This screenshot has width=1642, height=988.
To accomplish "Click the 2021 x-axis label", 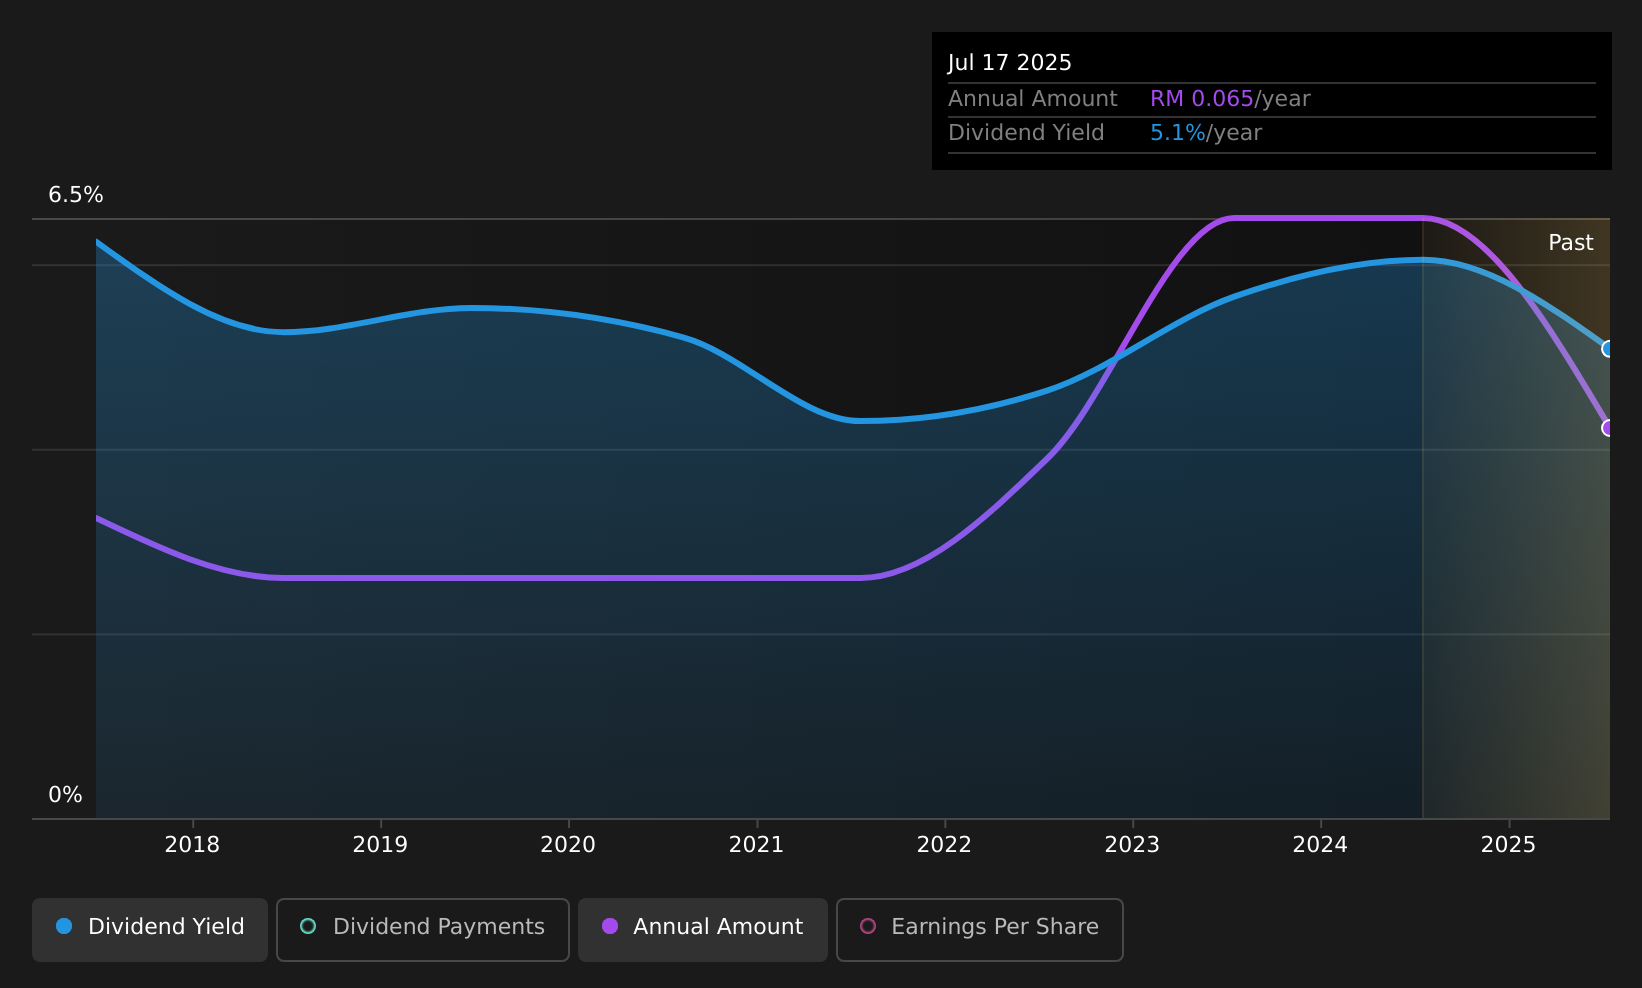I will [x=756, y=845].
